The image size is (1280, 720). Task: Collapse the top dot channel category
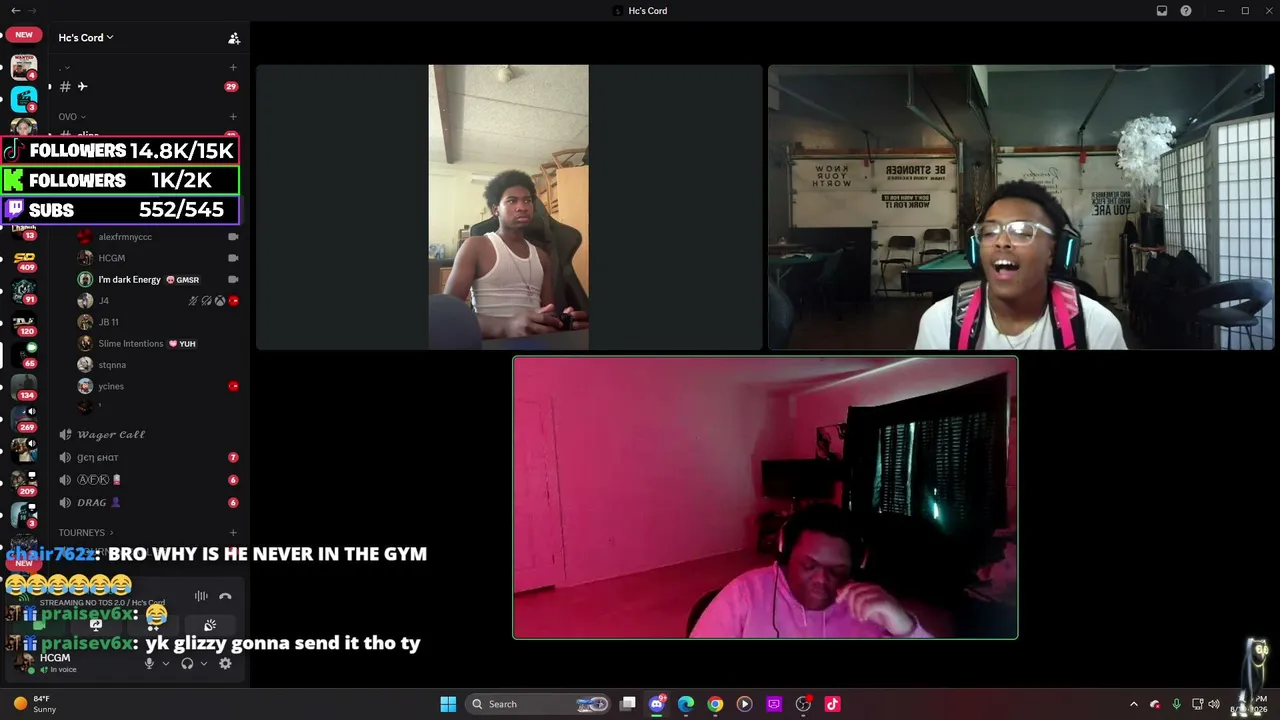[65, 68]
